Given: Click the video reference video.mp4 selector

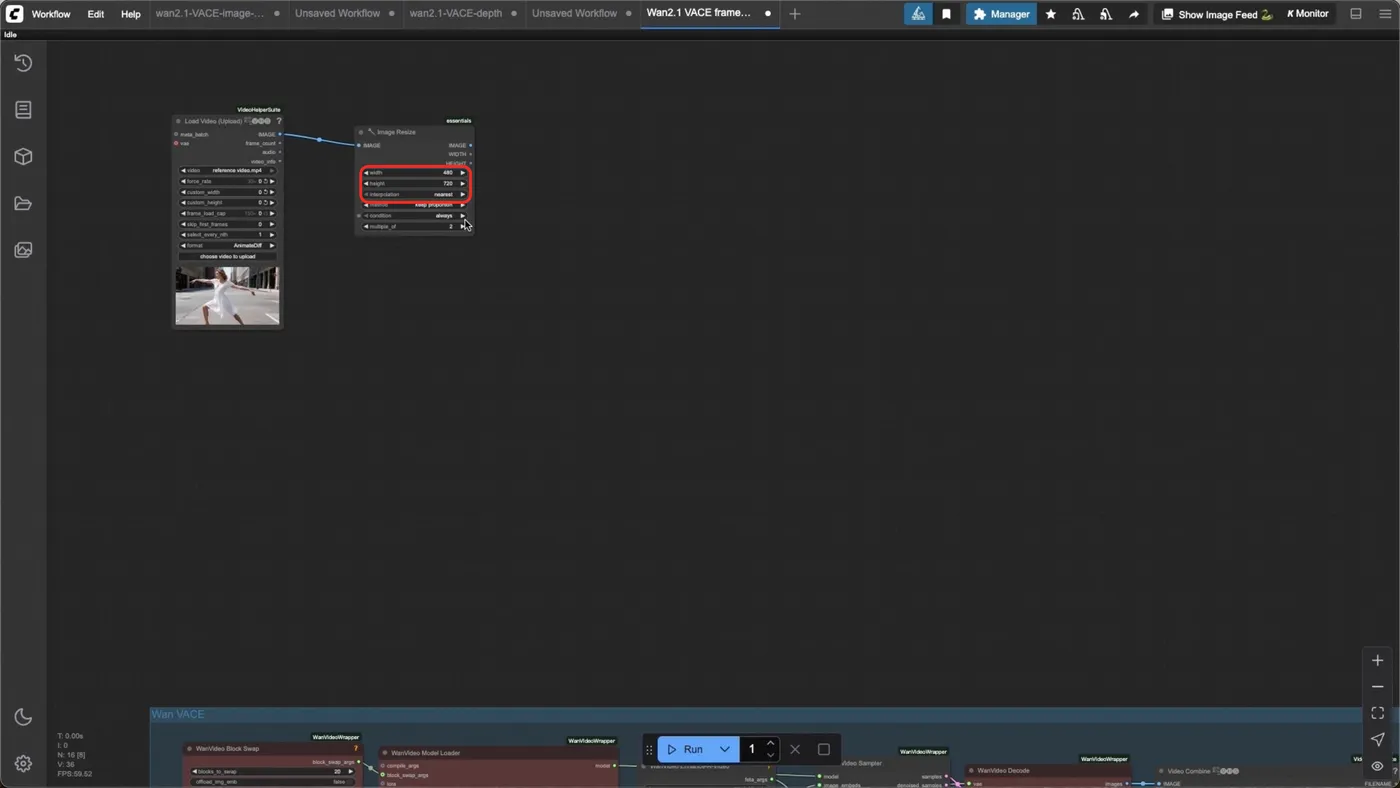Looking at the screenshot, I should pos(227,171).
